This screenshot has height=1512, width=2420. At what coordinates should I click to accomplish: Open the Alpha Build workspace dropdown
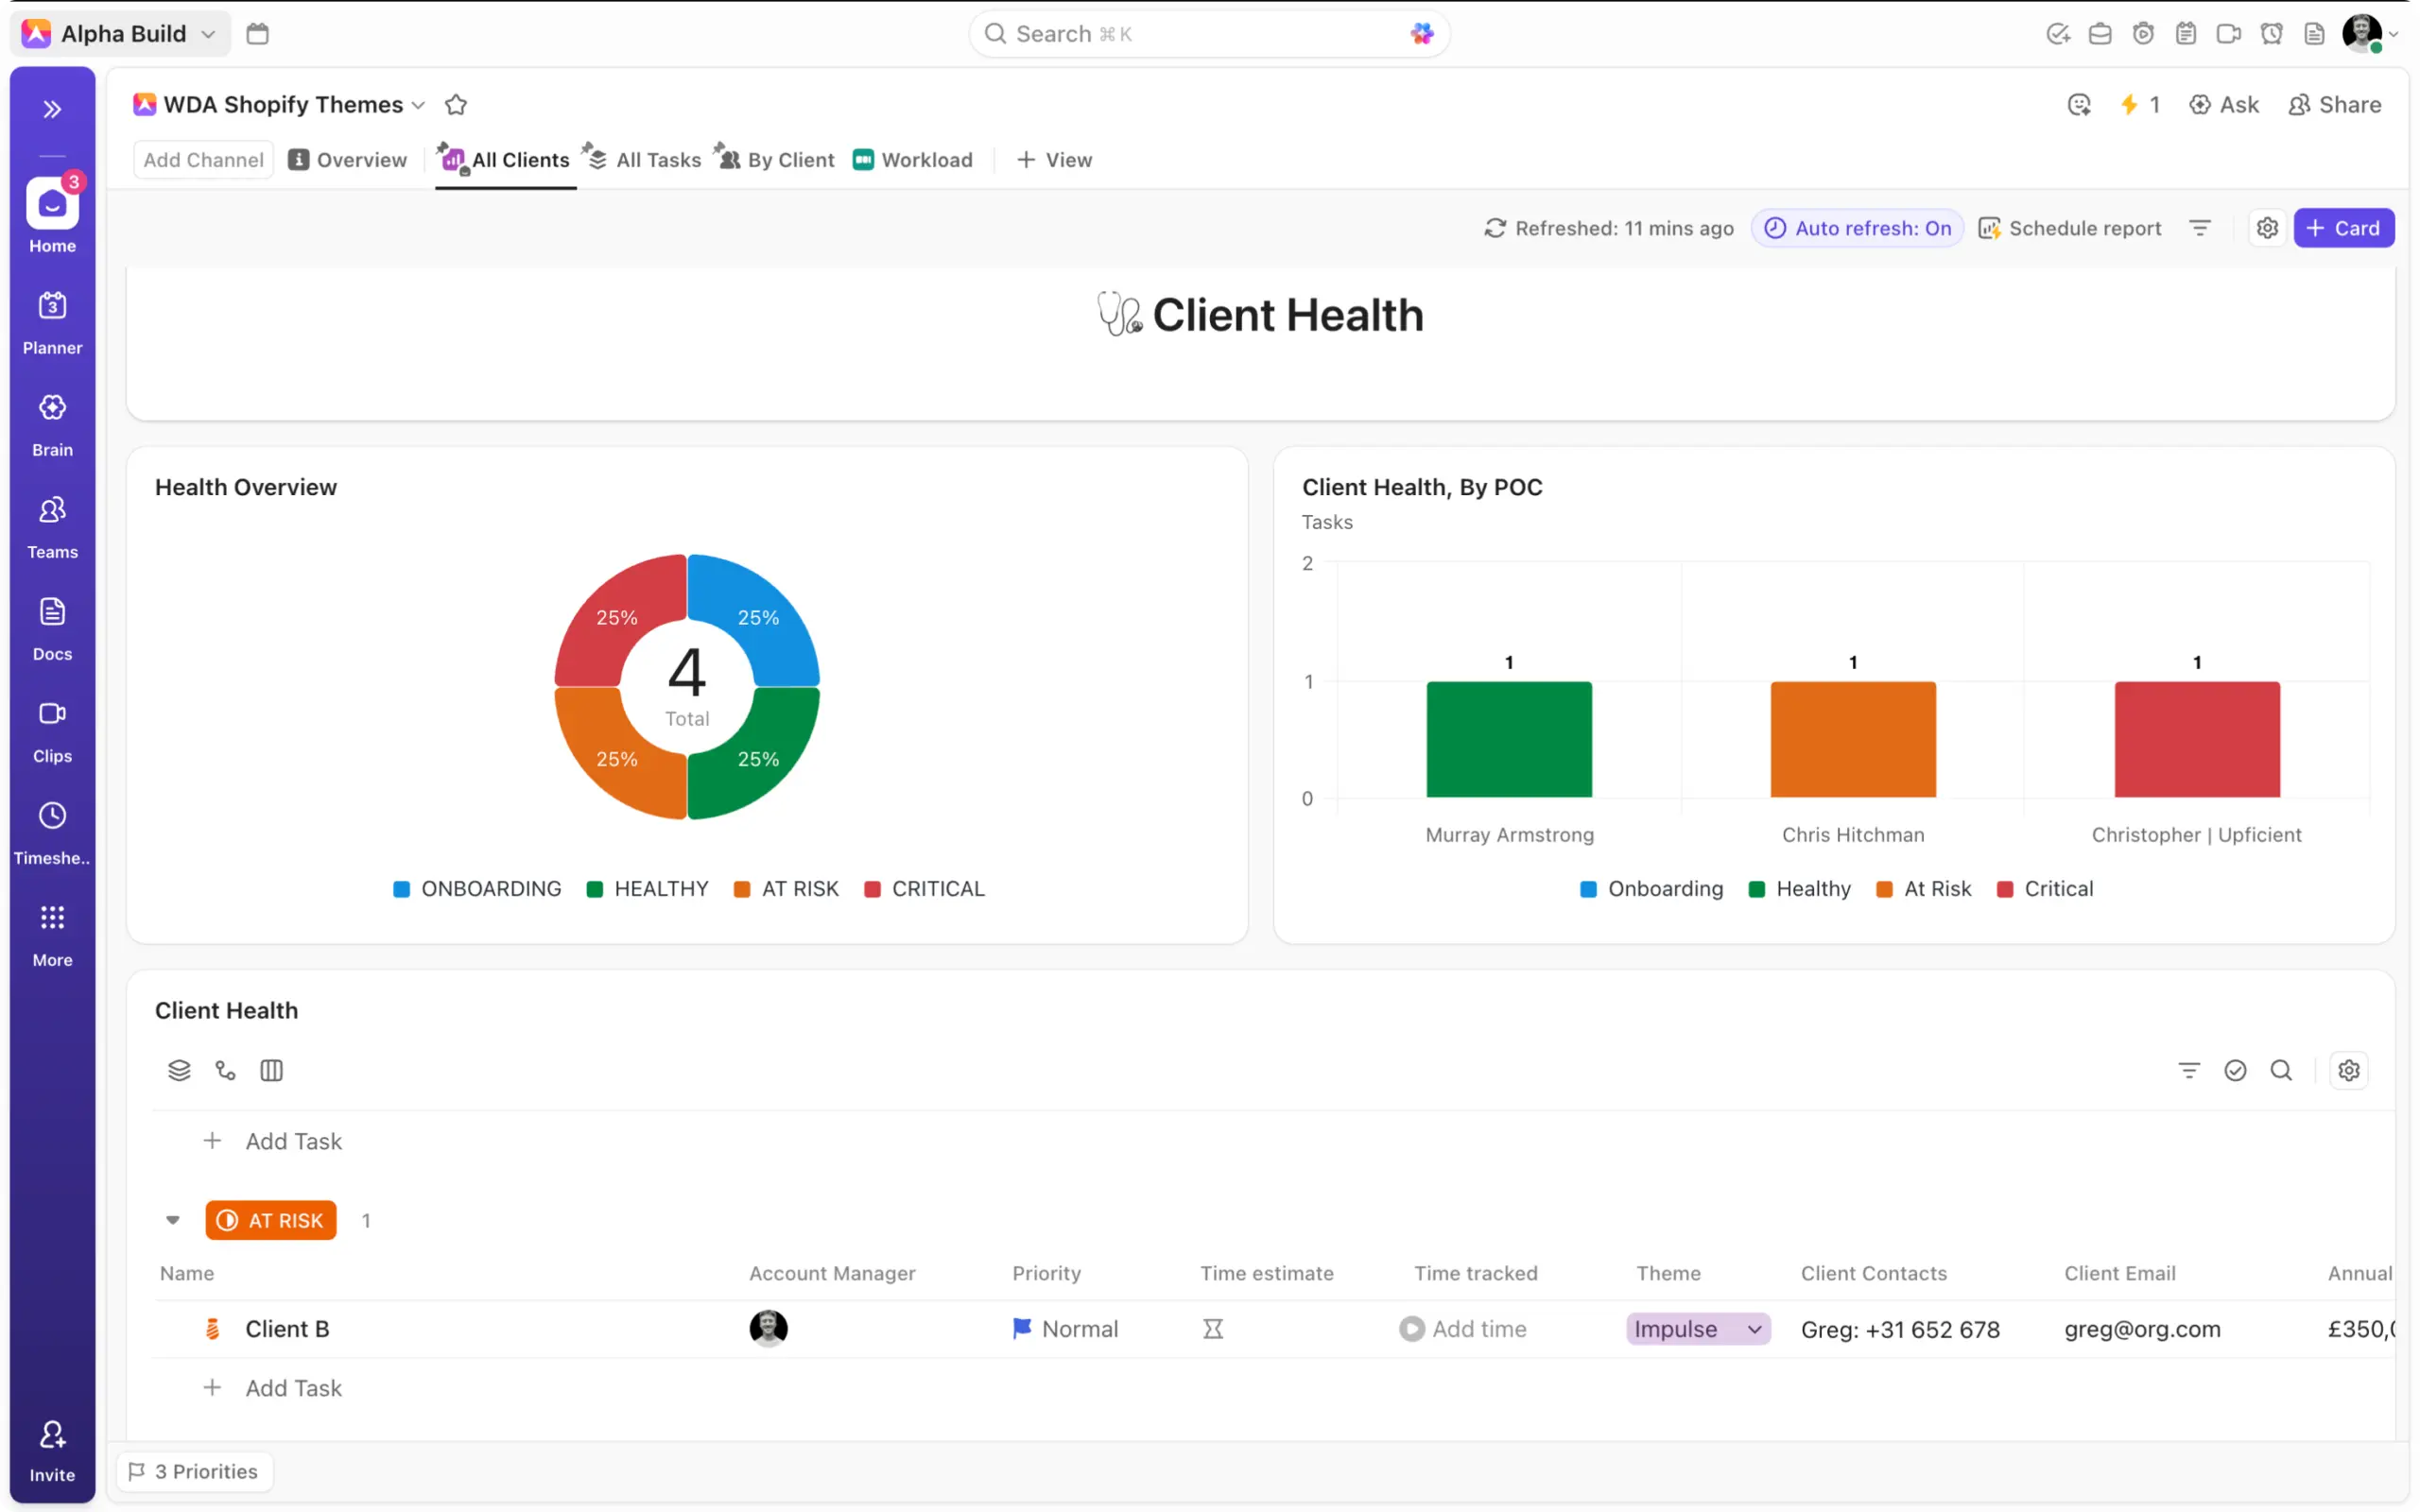tap(122, 34)
